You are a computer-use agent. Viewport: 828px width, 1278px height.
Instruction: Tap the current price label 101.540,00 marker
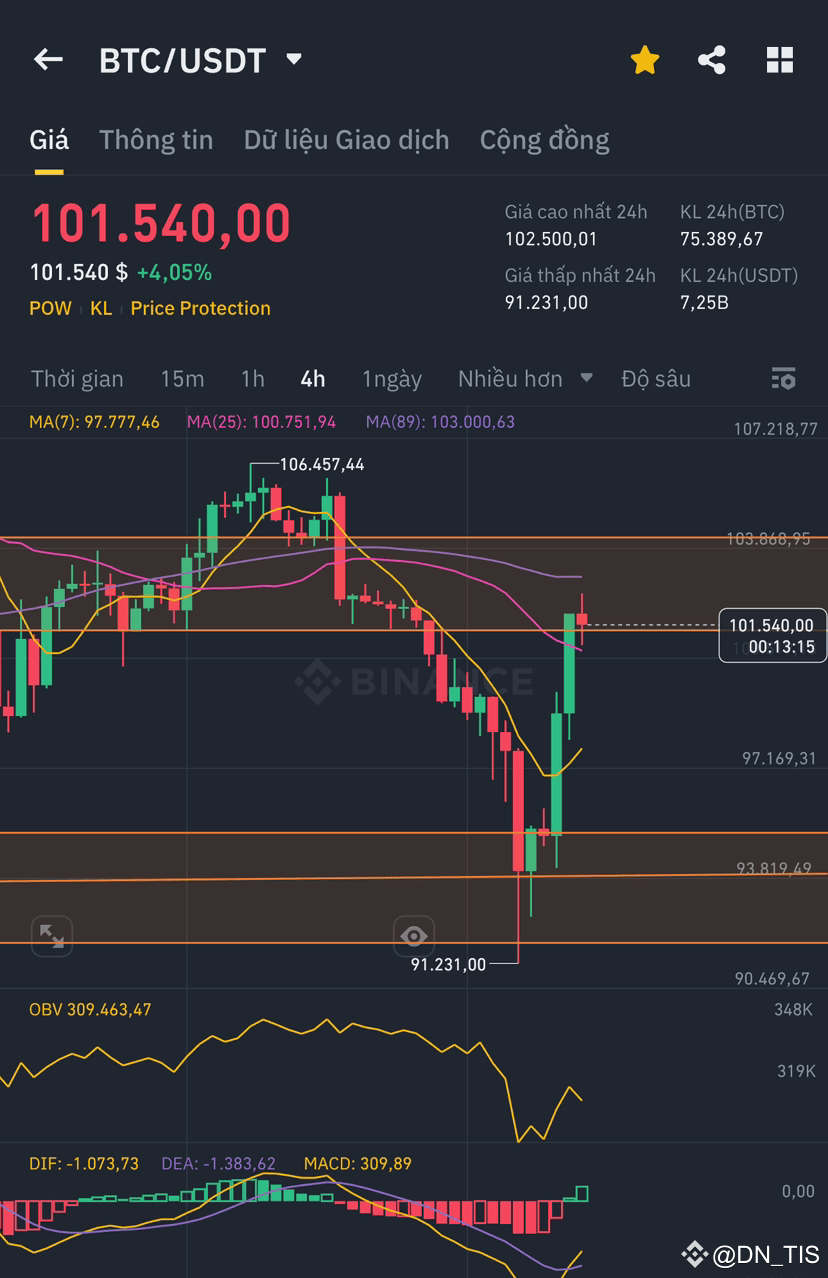[773, 634]
